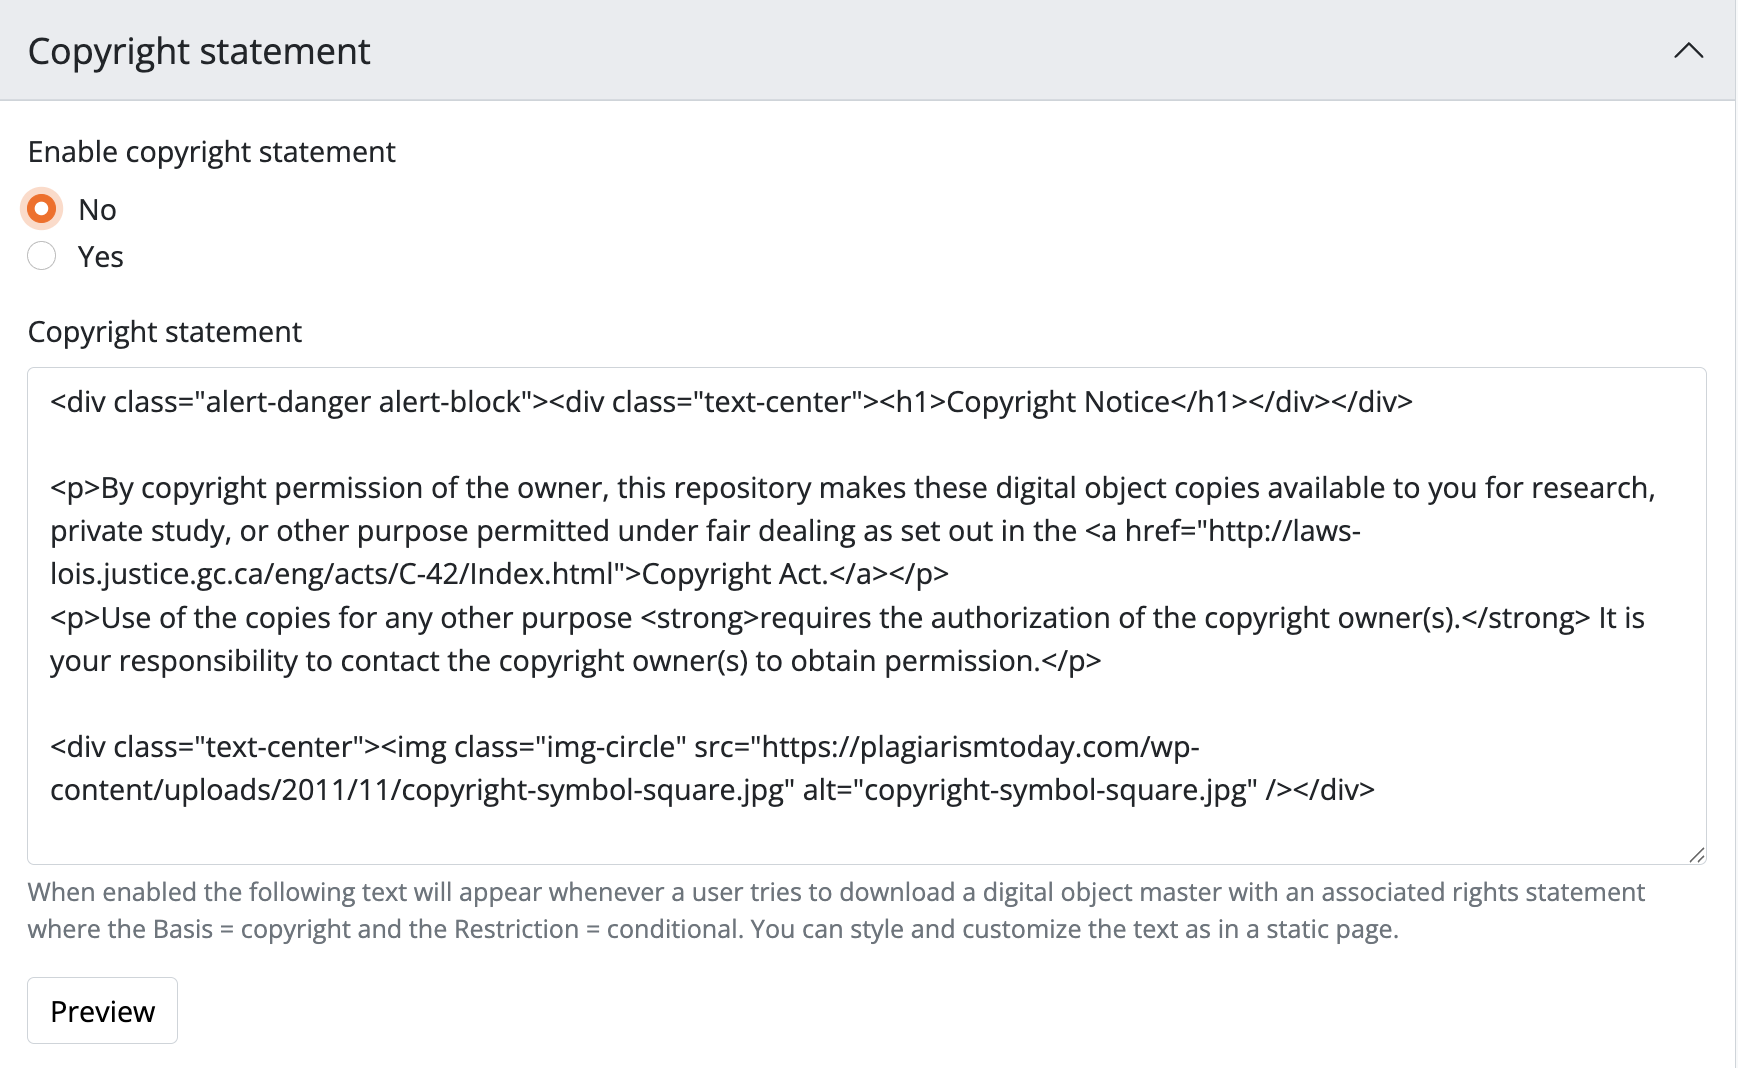Screen dimensions: 1738x1068
Task: Click the Copyright statement accordion header title
Action: click(x=199, y=51)
